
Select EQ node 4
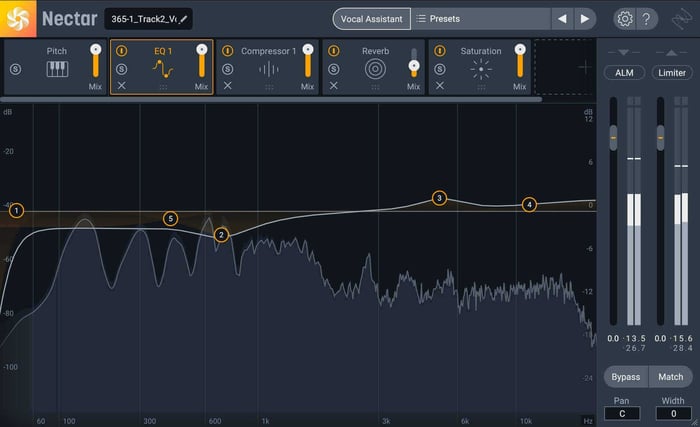[x=529, y=205]
